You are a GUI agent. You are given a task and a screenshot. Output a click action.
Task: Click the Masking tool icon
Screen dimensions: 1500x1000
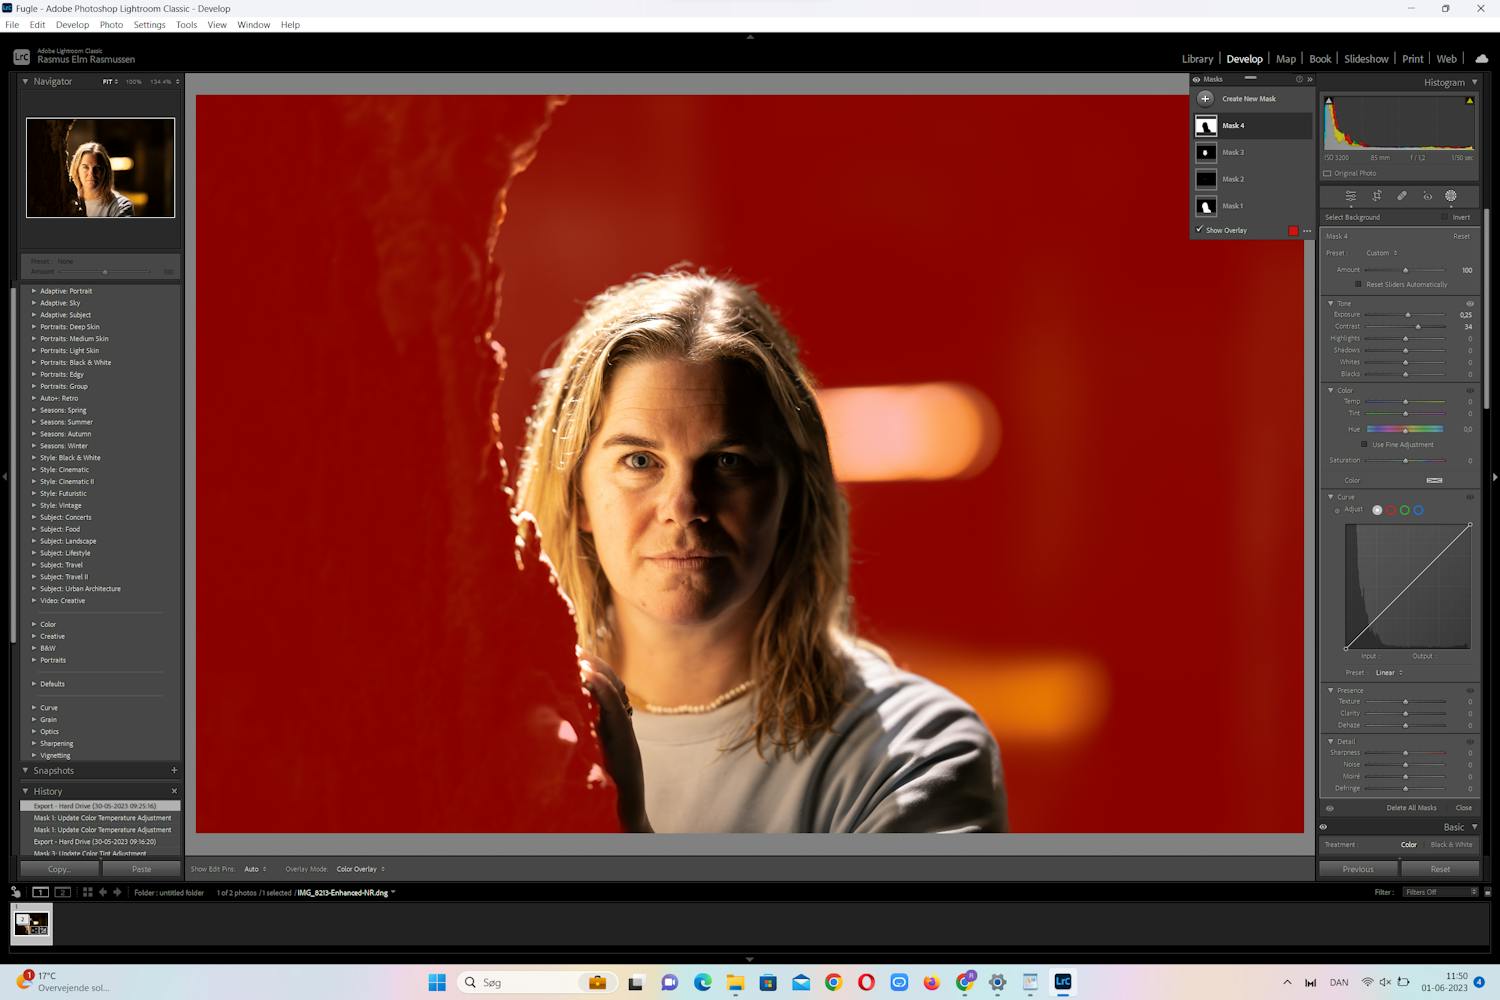click(1451, 196)
